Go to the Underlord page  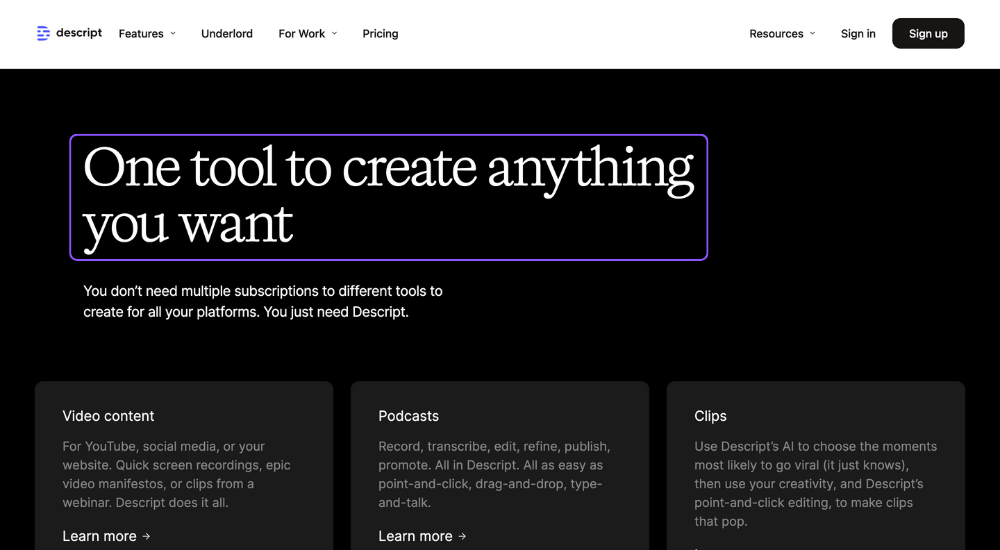[226, 34]
